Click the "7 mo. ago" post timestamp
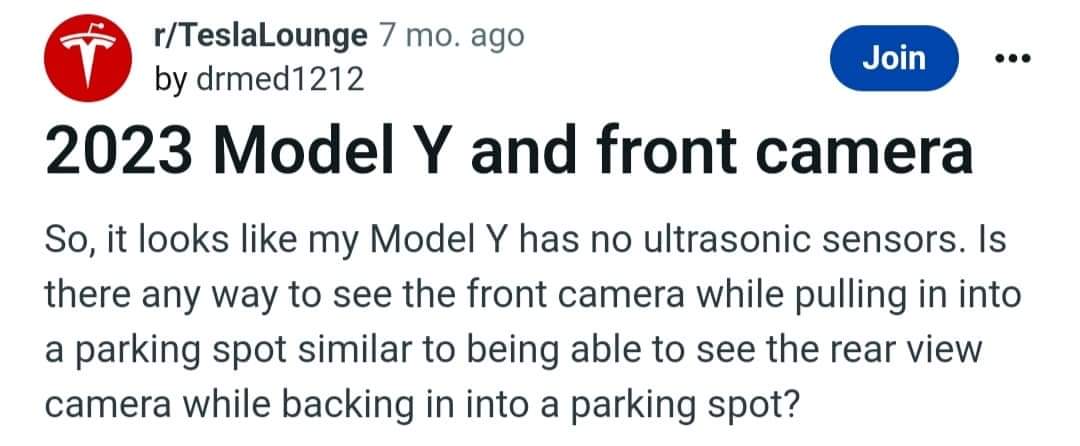The width and height of the screenshot is (1080, 446). pyautogui.click(x=452, y=37)
